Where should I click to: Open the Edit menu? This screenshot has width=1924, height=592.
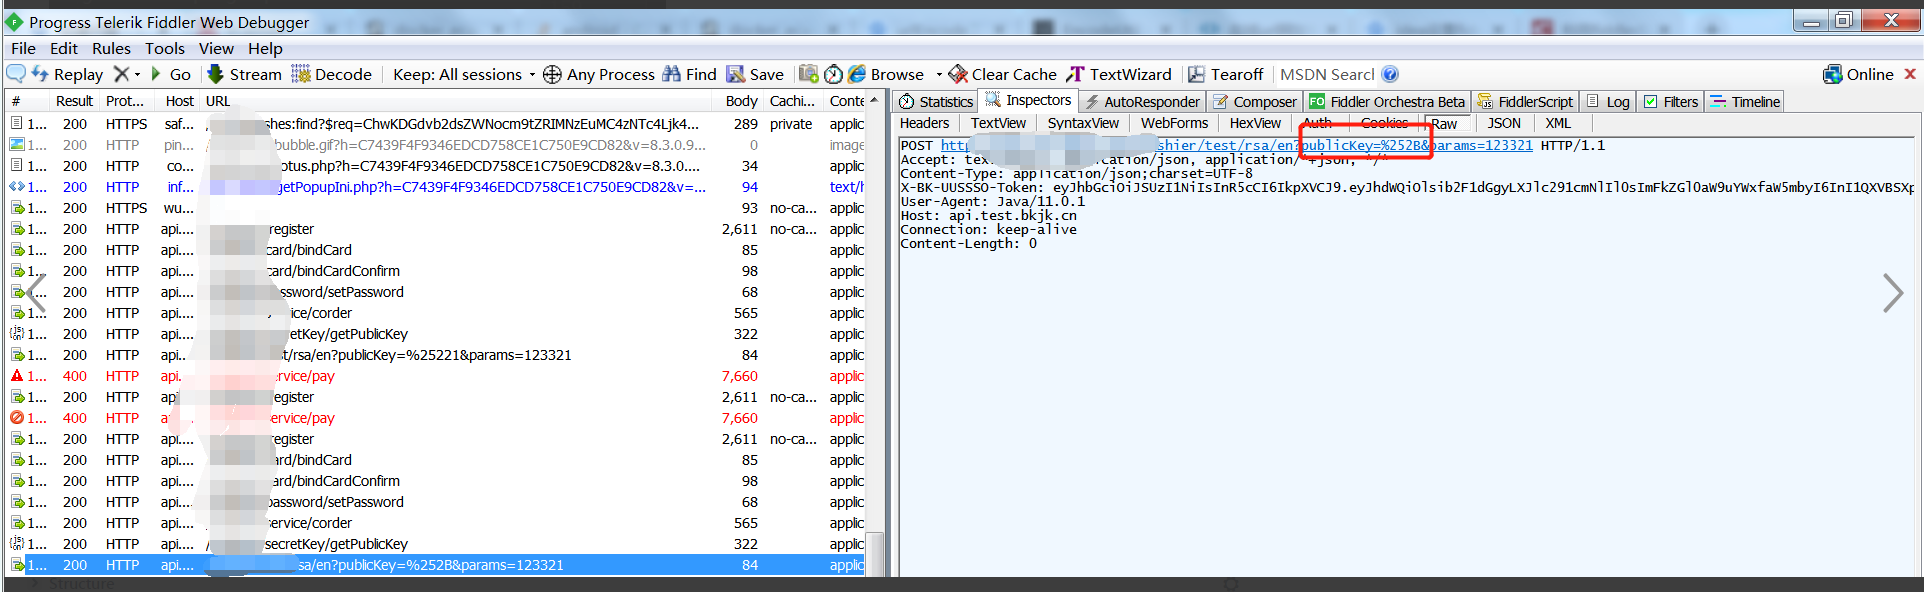click(64, 48)
